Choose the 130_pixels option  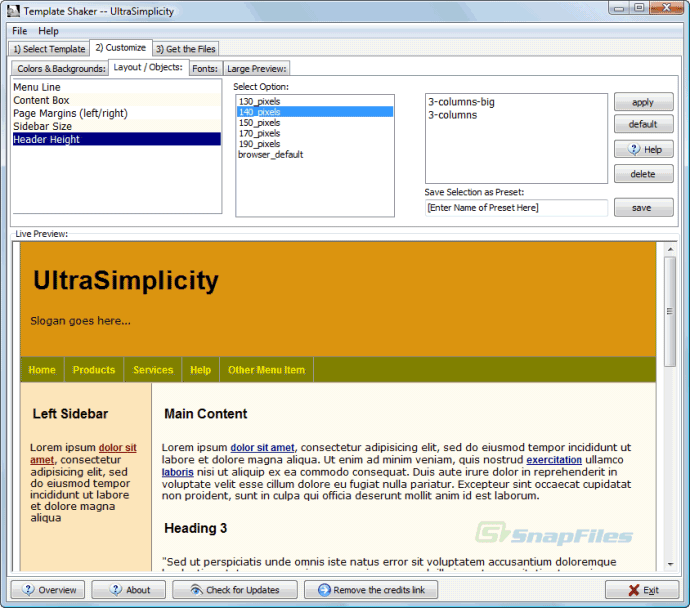tap(315, 101)
